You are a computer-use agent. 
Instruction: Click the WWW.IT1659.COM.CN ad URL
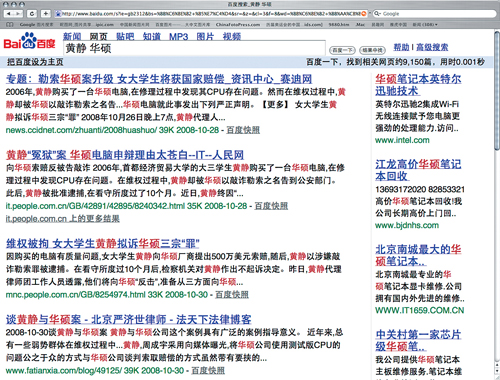420,310
